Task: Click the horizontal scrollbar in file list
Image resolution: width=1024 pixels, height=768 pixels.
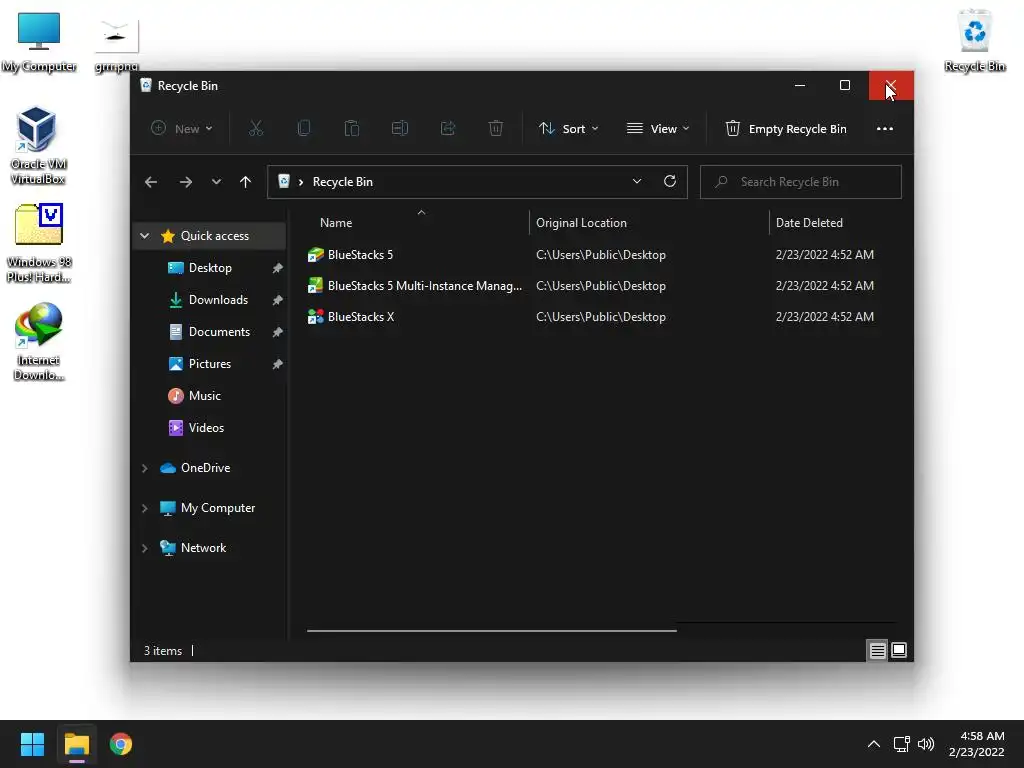Action: point(491,631)
